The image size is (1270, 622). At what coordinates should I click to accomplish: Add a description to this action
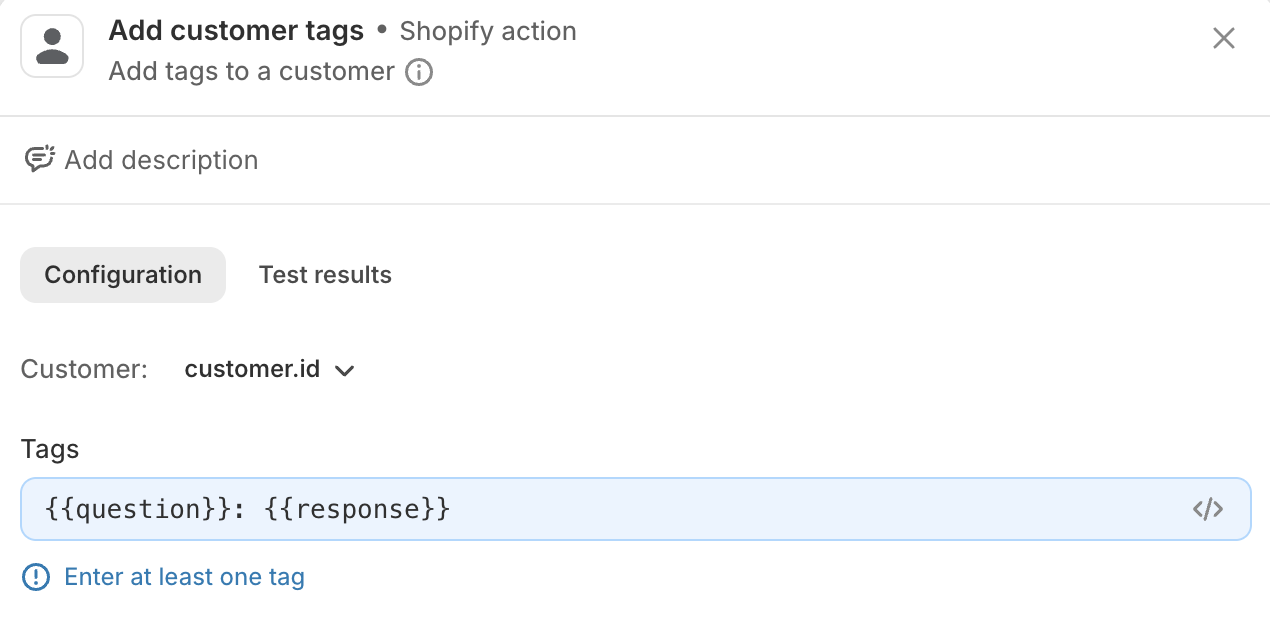click(x=161, y=160)
